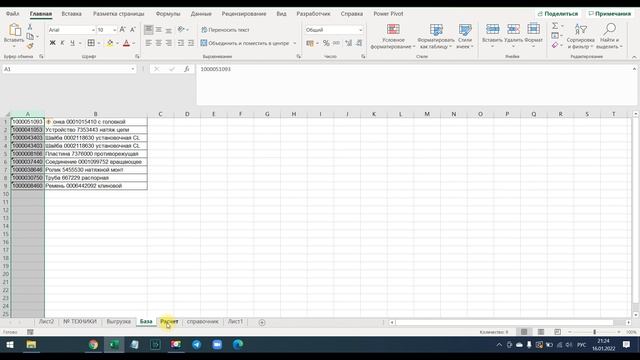The height and width of the screenshot is (360, 640).
Task: Expand the fill color dropdown arrow
Action: [x=117, y=43]
